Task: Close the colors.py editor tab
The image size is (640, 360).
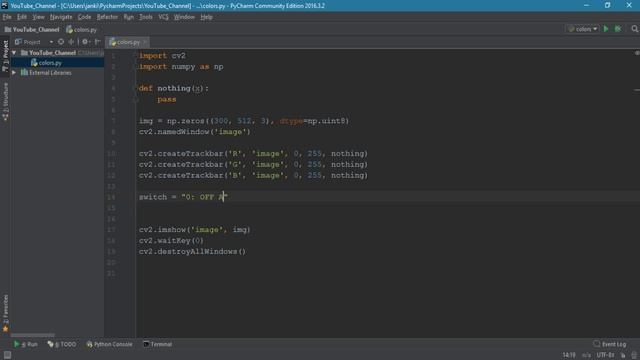Action: [x=144, y=42]
